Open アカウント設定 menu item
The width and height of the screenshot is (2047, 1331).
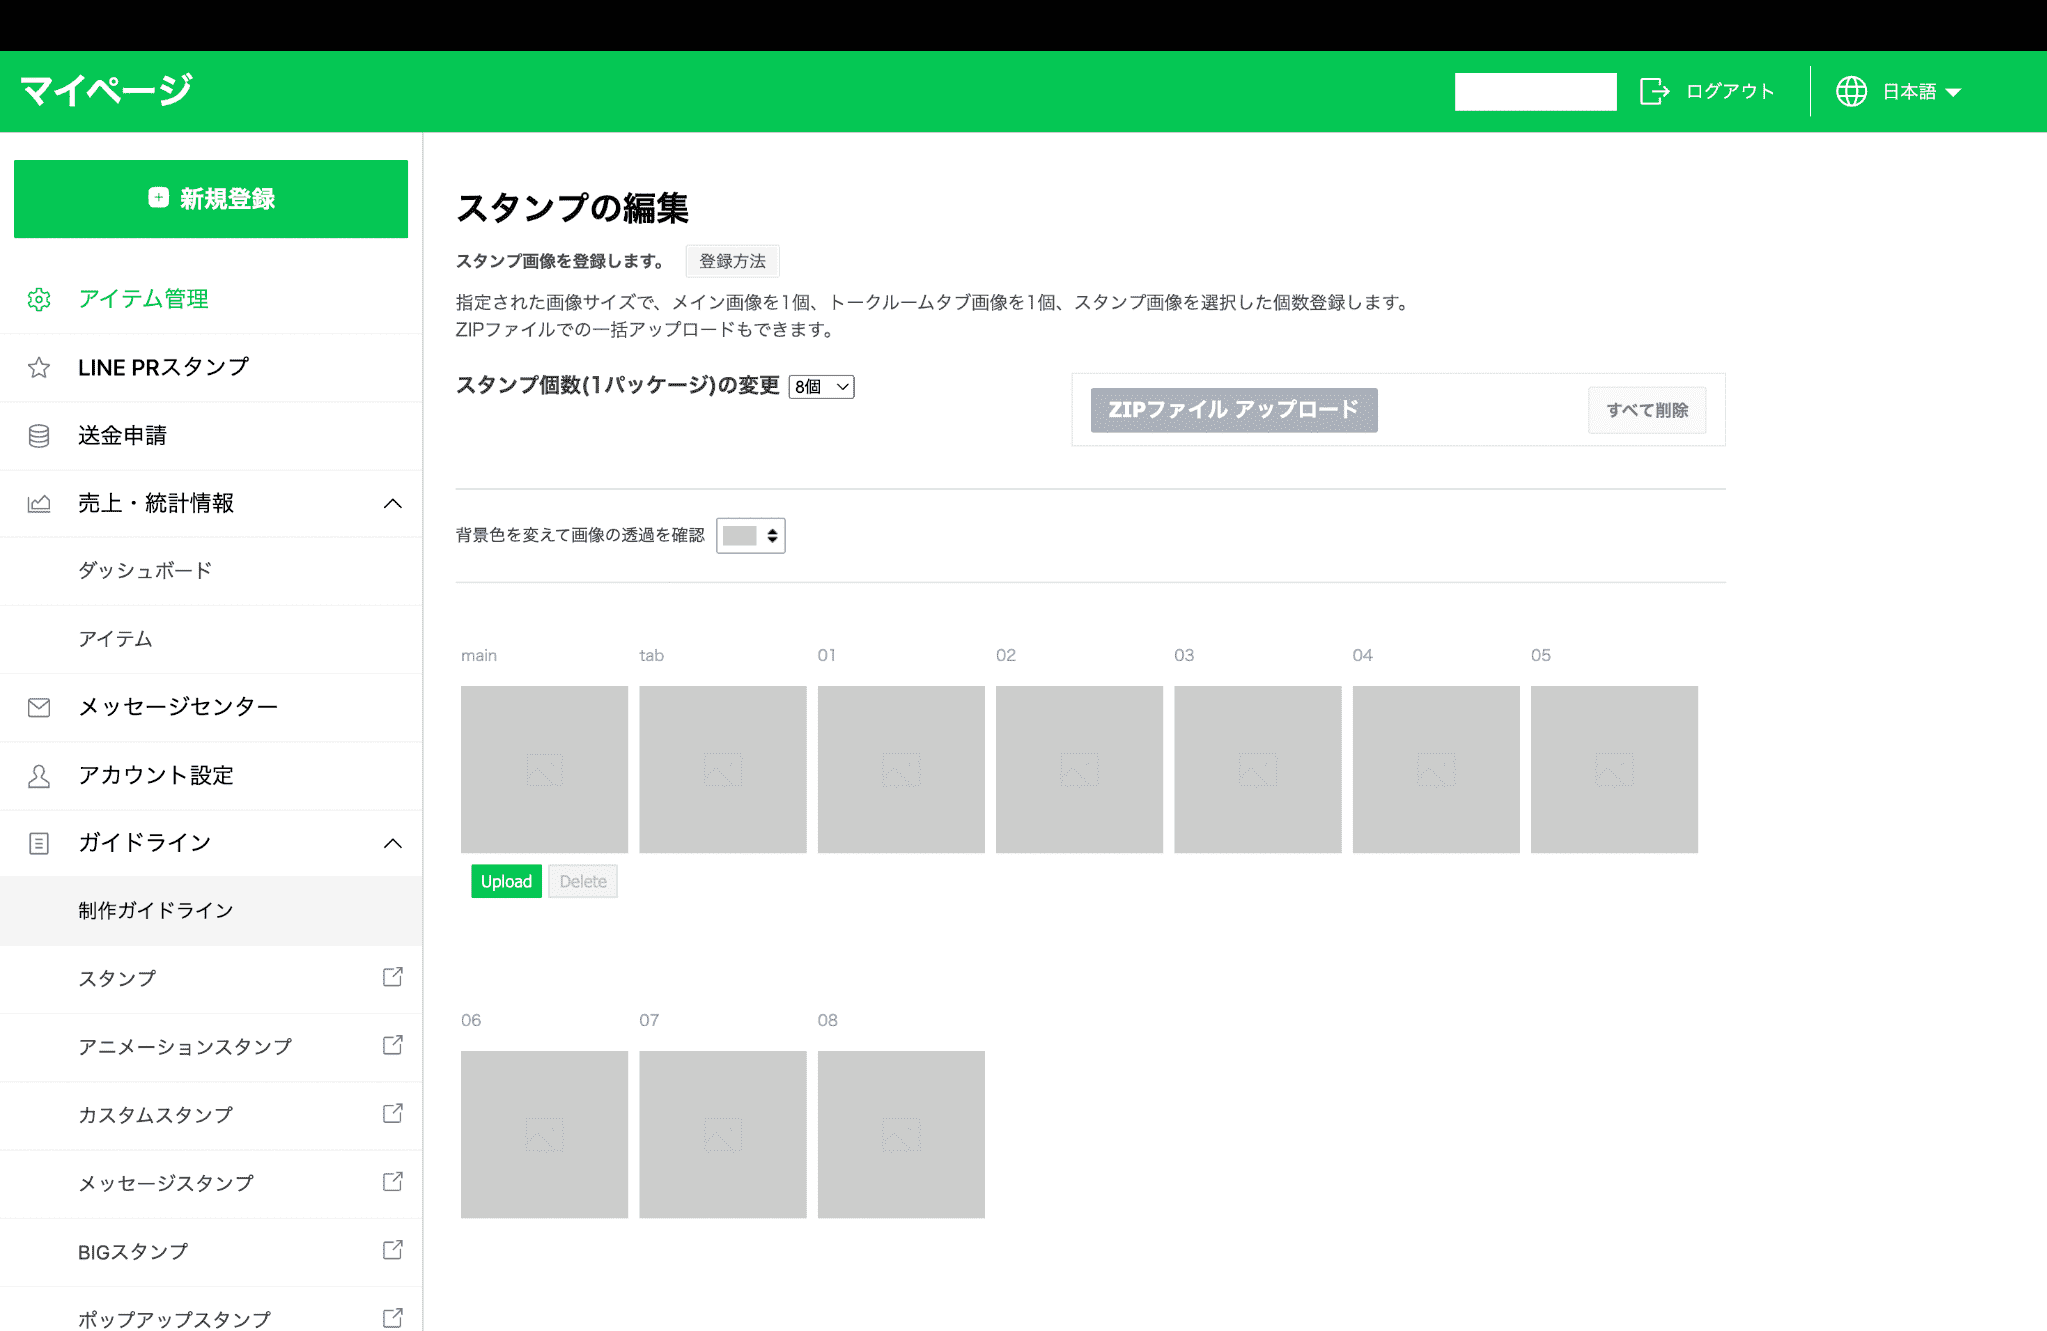(x=211, y=776)
